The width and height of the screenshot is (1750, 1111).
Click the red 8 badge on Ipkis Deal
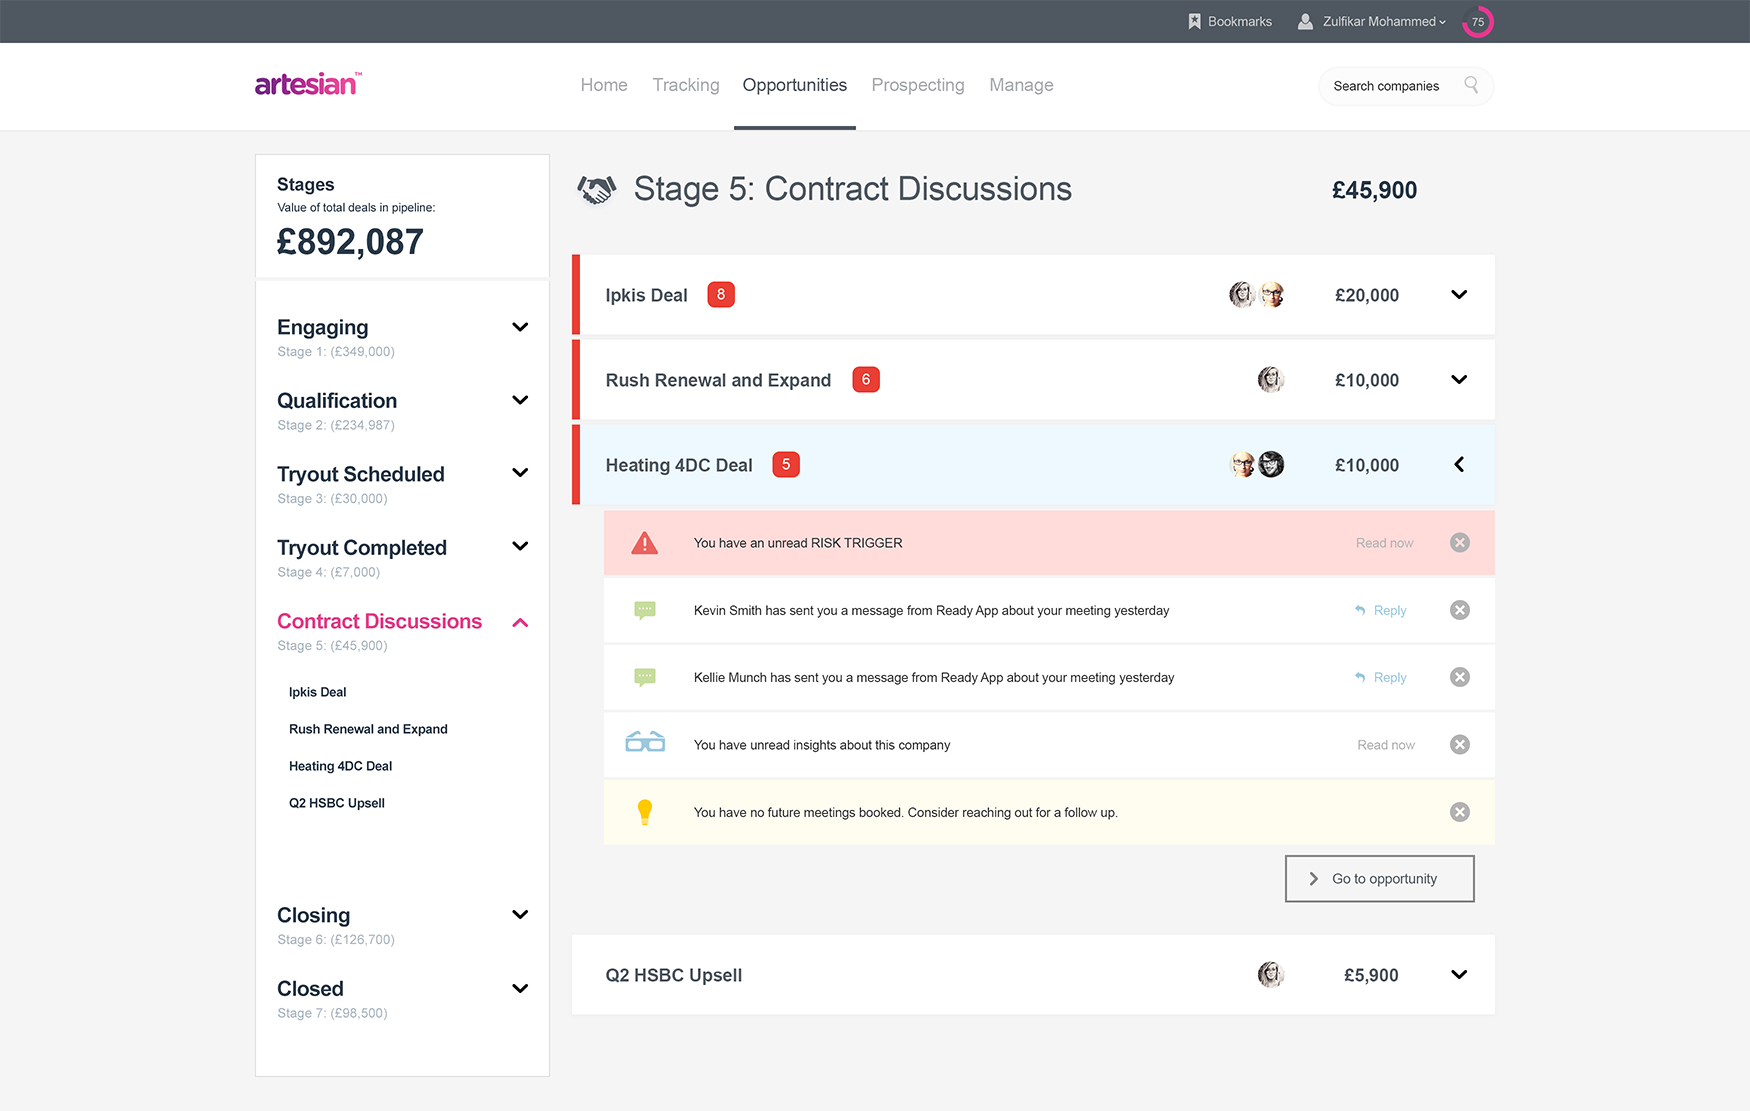721,295
